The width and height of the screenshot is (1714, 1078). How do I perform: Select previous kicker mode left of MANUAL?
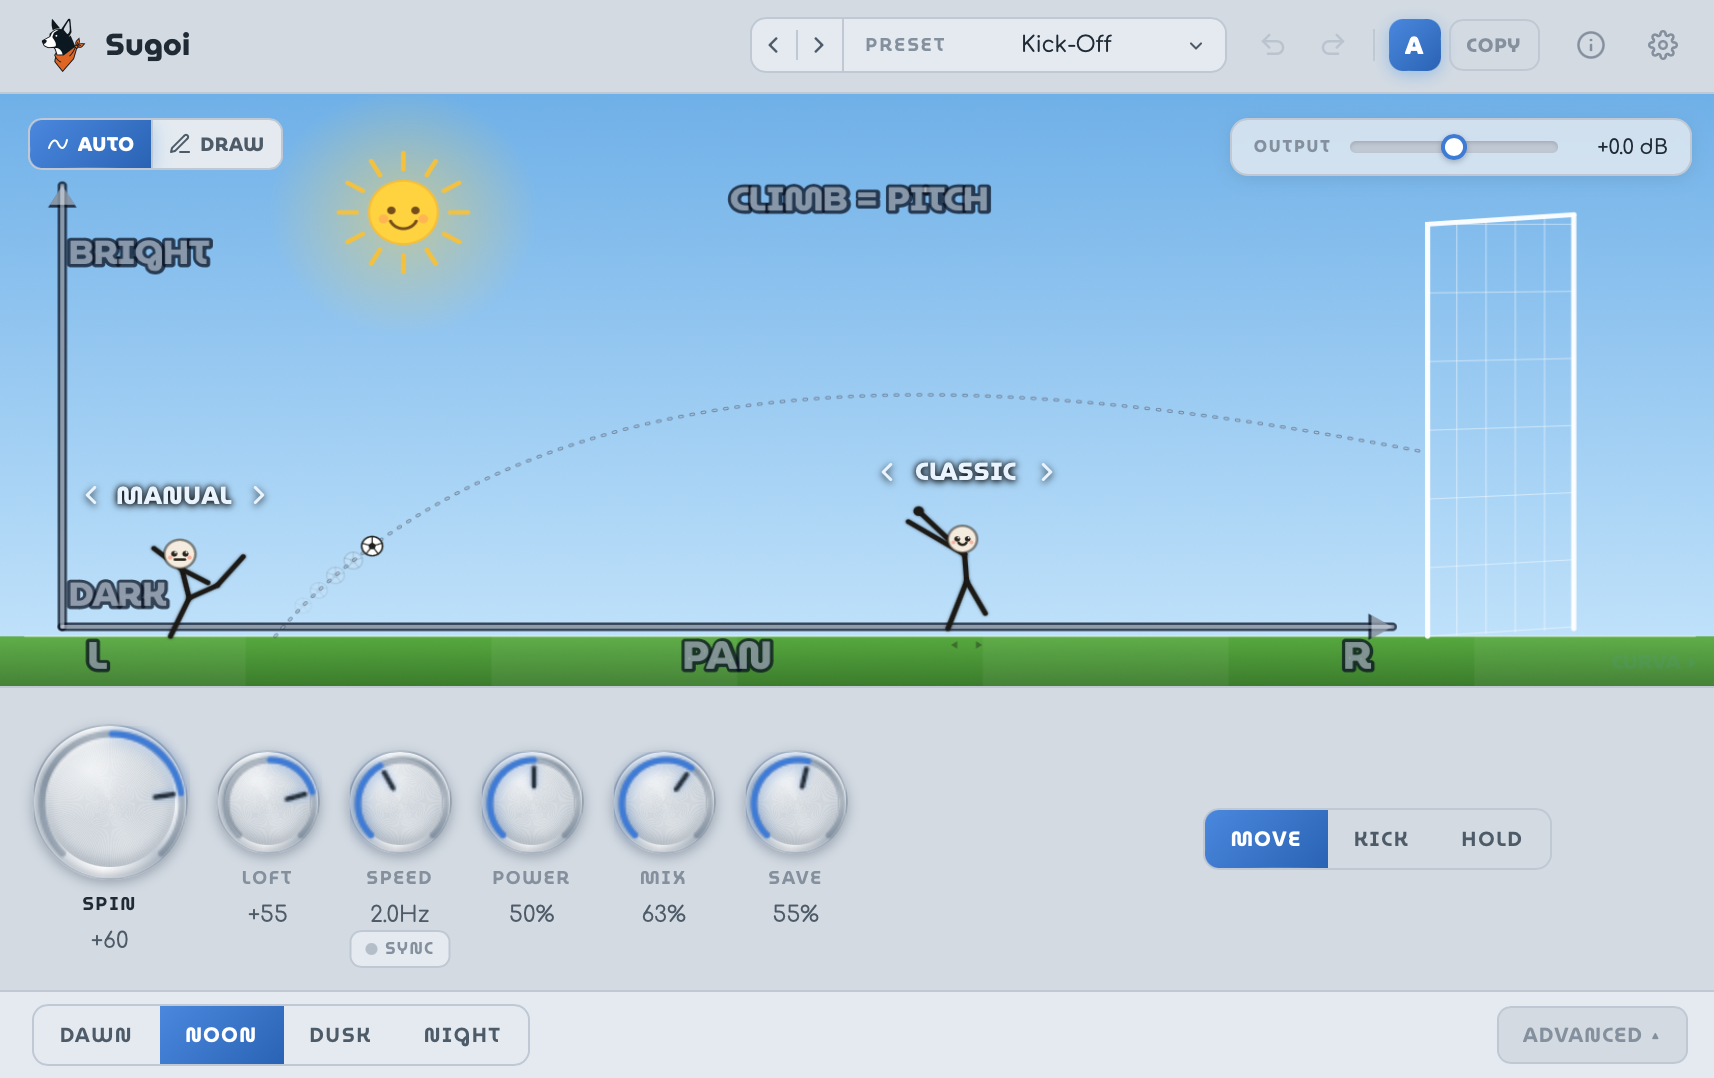(91, 495)
